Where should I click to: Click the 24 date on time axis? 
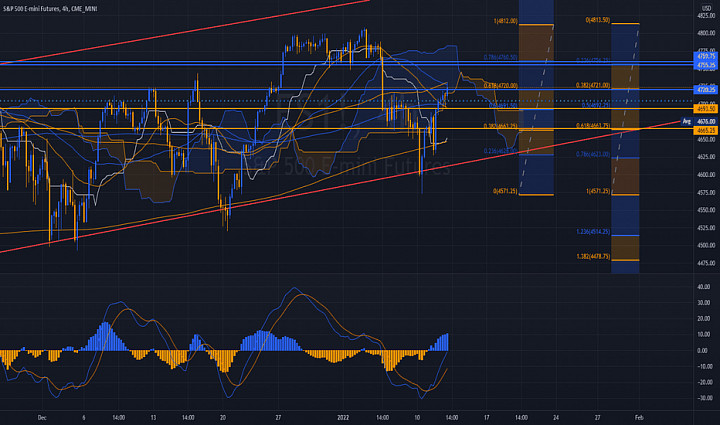tap(556, 418)
